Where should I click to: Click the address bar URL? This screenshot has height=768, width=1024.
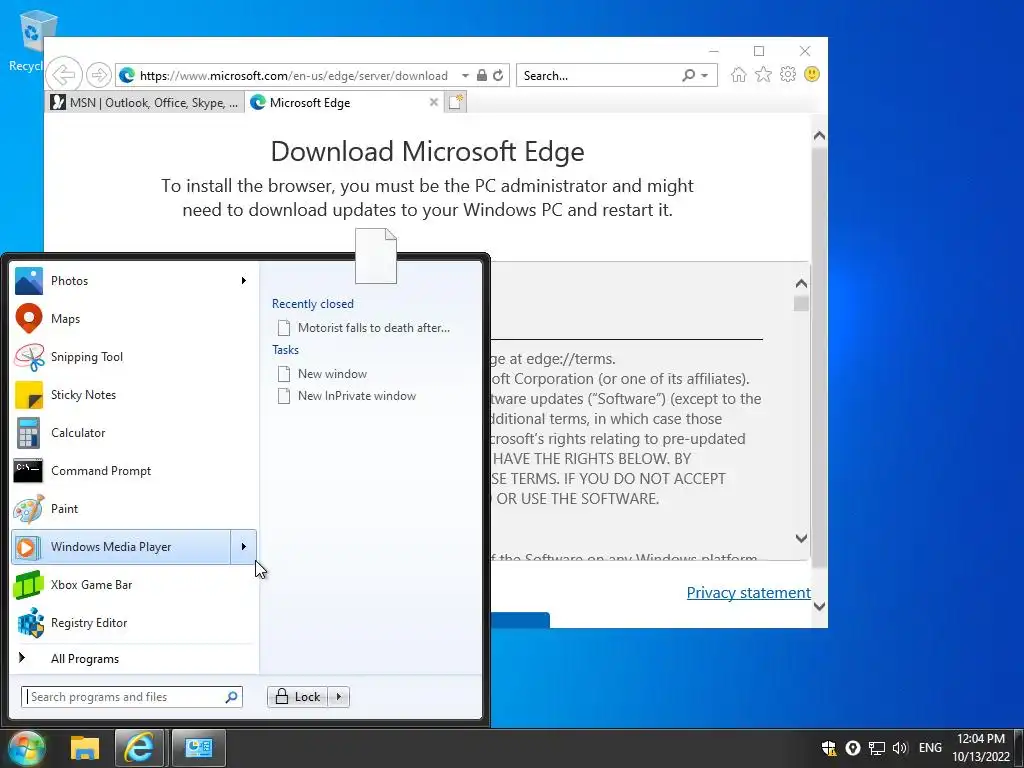[294, 76]
